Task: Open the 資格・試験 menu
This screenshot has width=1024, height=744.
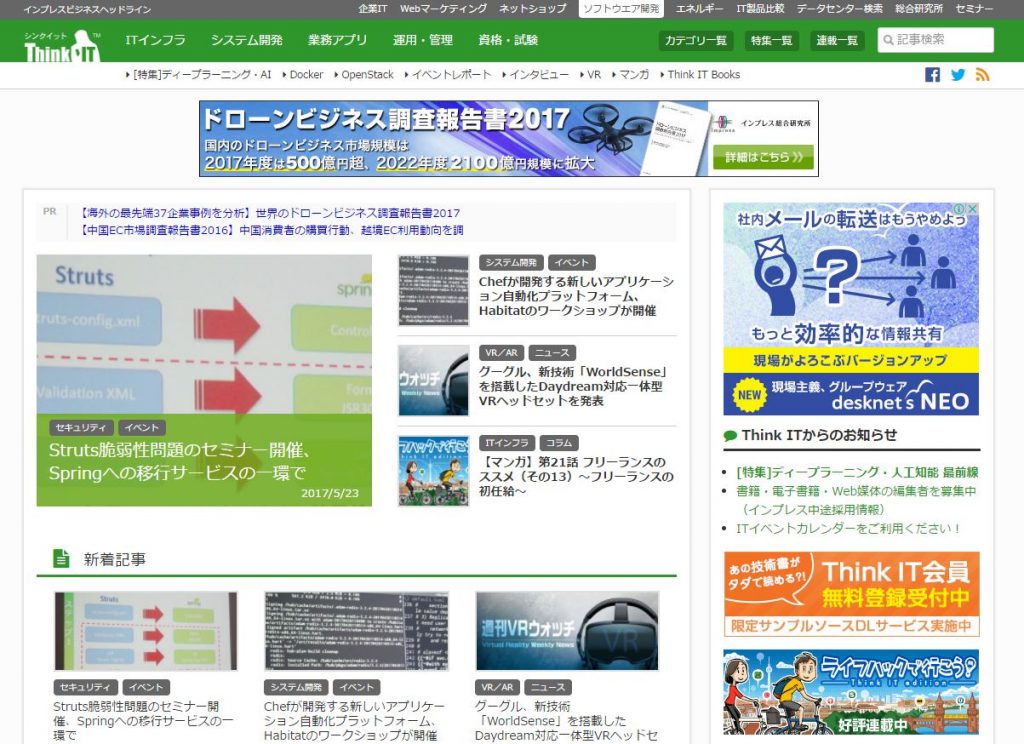Action: [507, 40]
